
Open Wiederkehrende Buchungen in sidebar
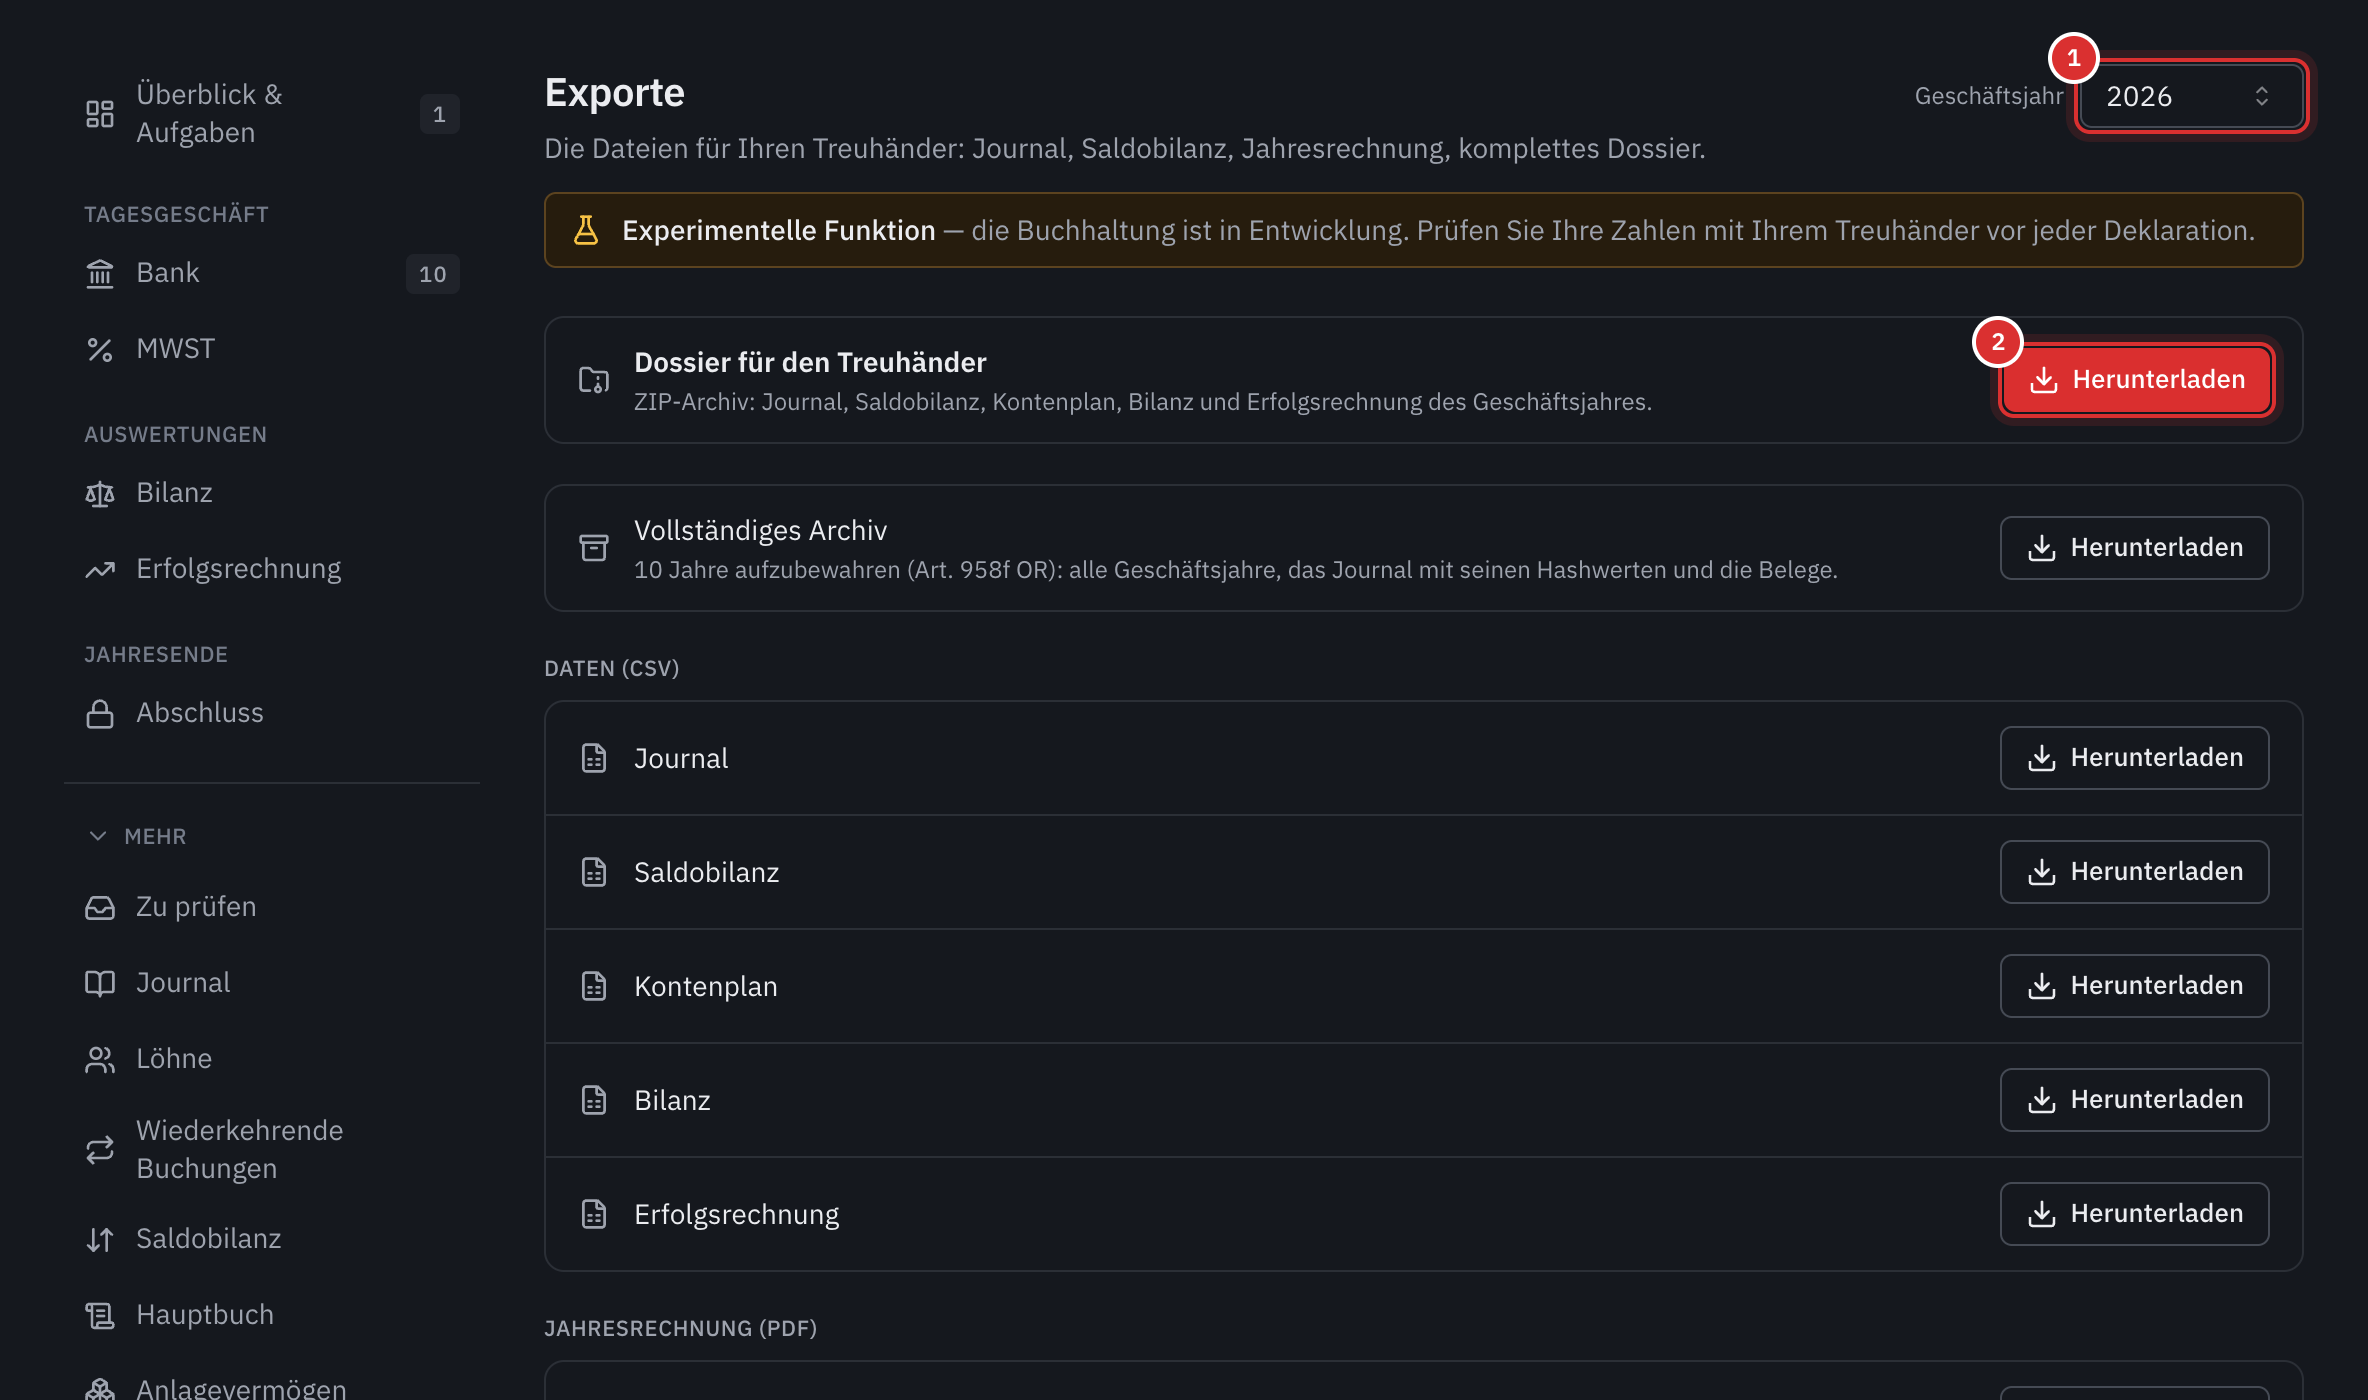pos(272,1150)
